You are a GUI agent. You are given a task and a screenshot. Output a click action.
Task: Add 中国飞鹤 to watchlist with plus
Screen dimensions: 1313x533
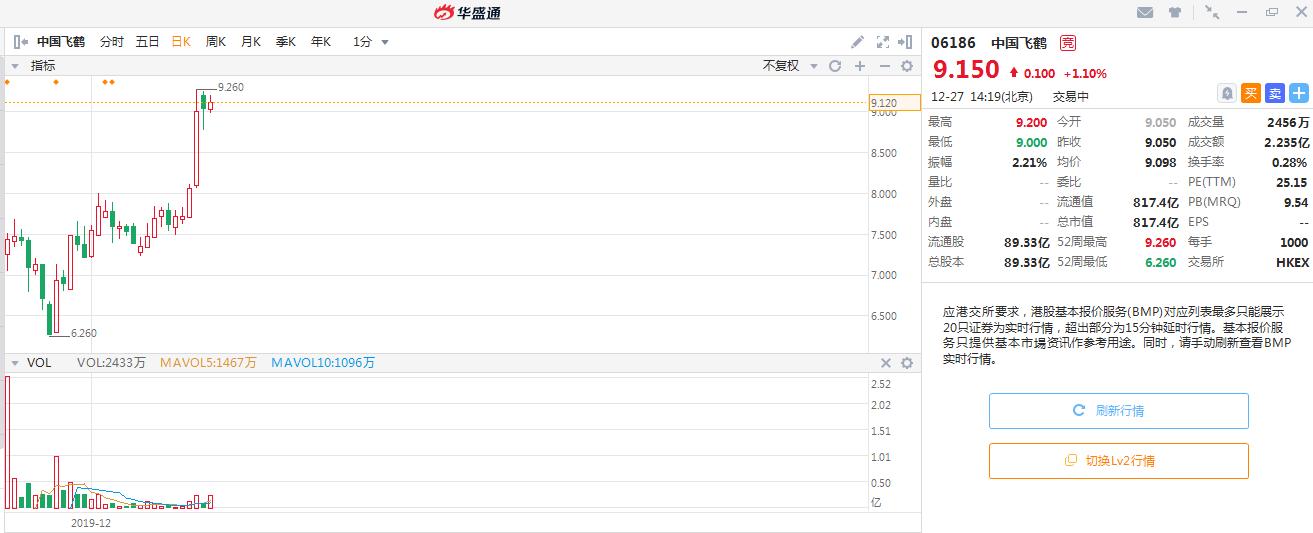pyautogui.click(x=1299, y=93)
